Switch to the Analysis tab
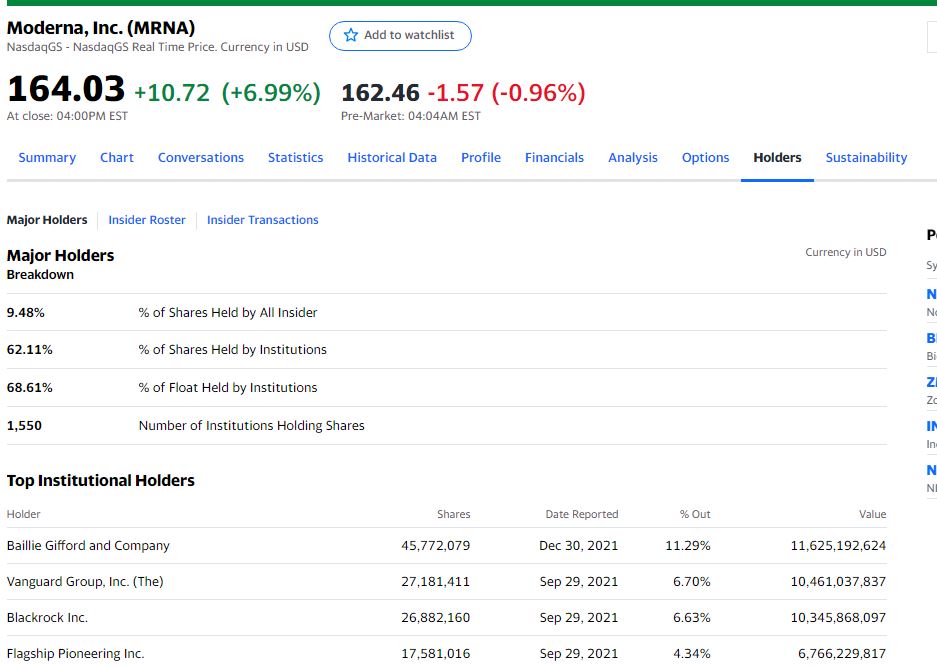The height and width of the screenshot is (667, 937). (633, 158)
